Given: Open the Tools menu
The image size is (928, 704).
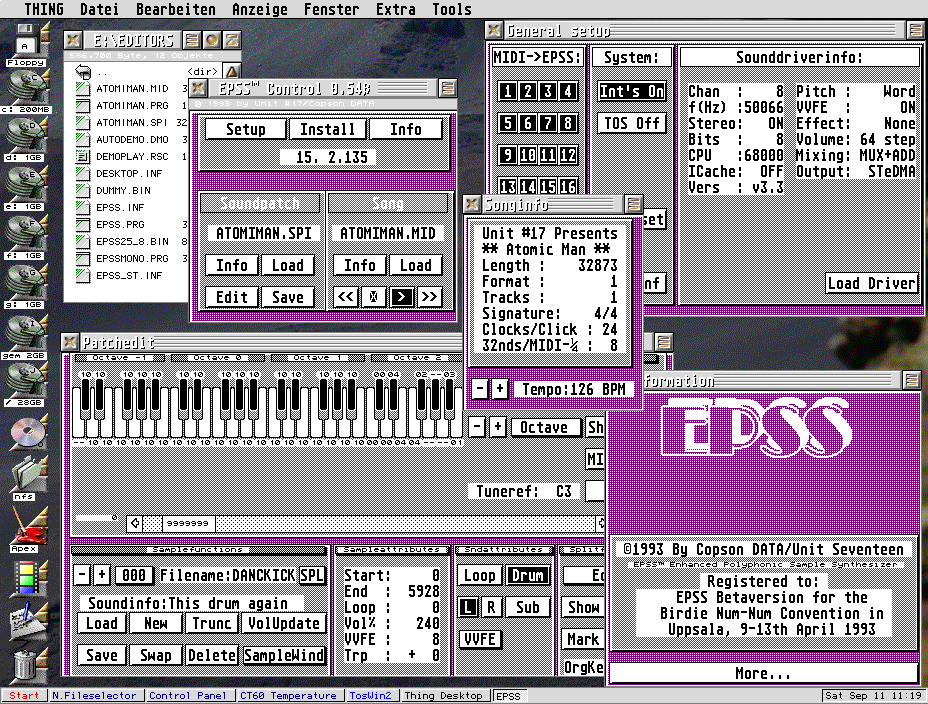Looking at the screenshot, I should [x=452, y=9].
